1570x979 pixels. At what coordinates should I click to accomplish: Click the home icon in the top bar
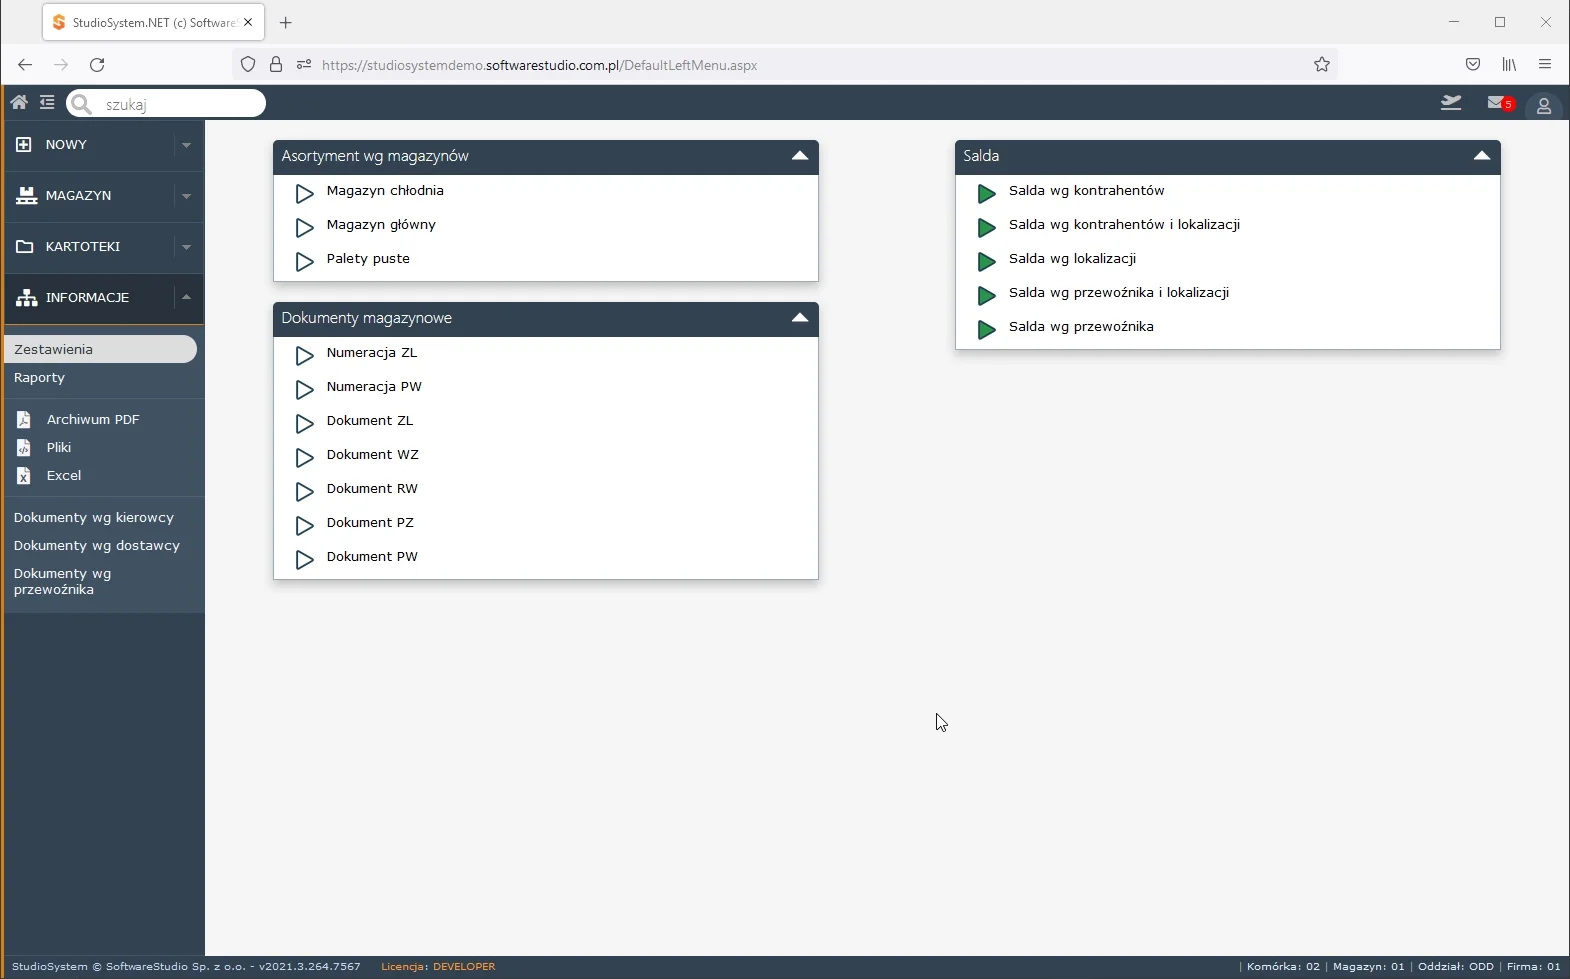19,103
